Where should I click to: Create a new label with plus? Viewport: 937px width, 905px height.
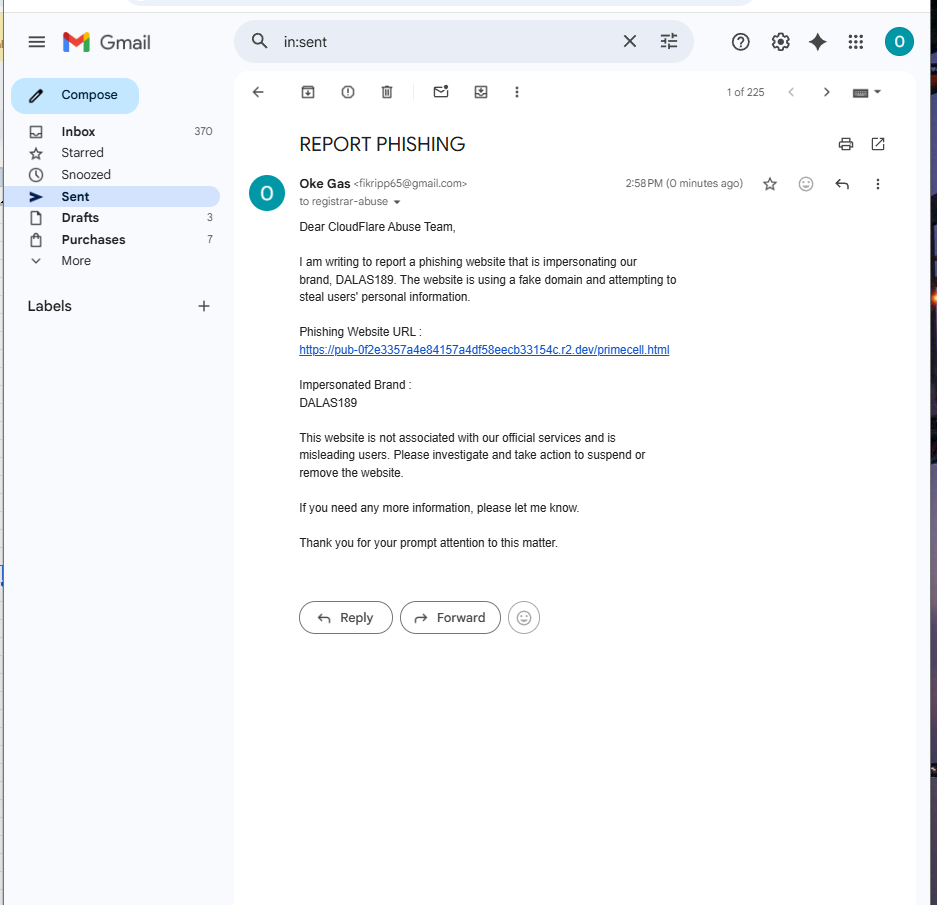(204, 306)
